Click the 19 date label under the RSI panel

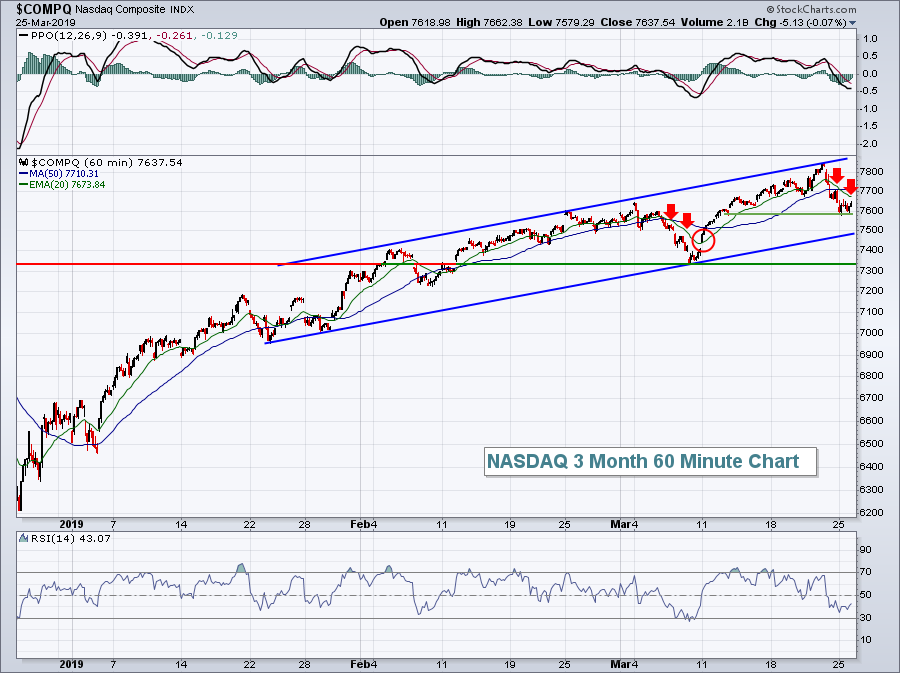point(510,664)
